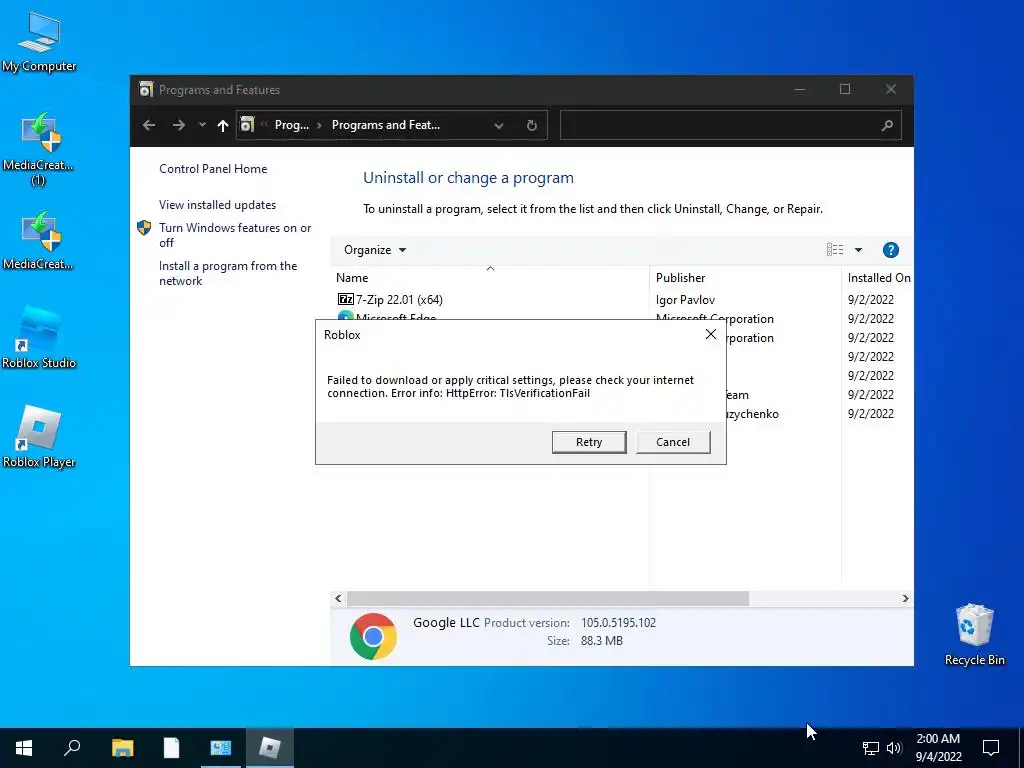This screenshot has width=1024, height=768.
Task: Click the Programs and Features title bar icon
Action: click(x=146, y=89)
